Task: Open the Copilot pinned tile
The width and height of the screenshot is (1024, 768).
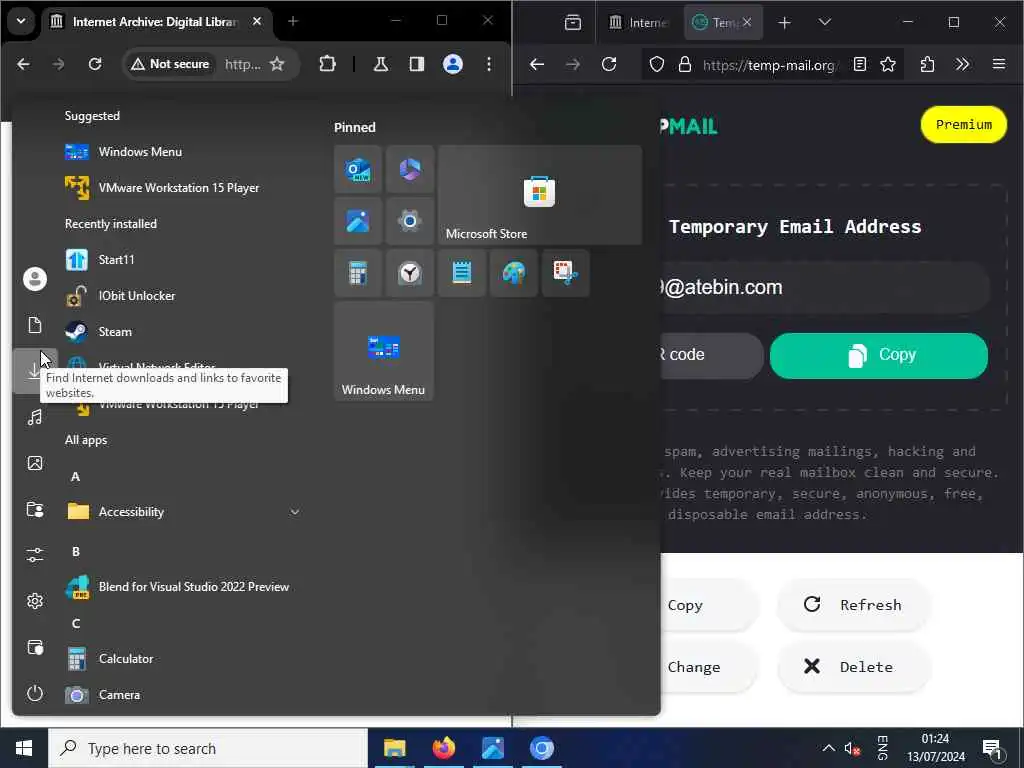Action: [x=409, y=170]
